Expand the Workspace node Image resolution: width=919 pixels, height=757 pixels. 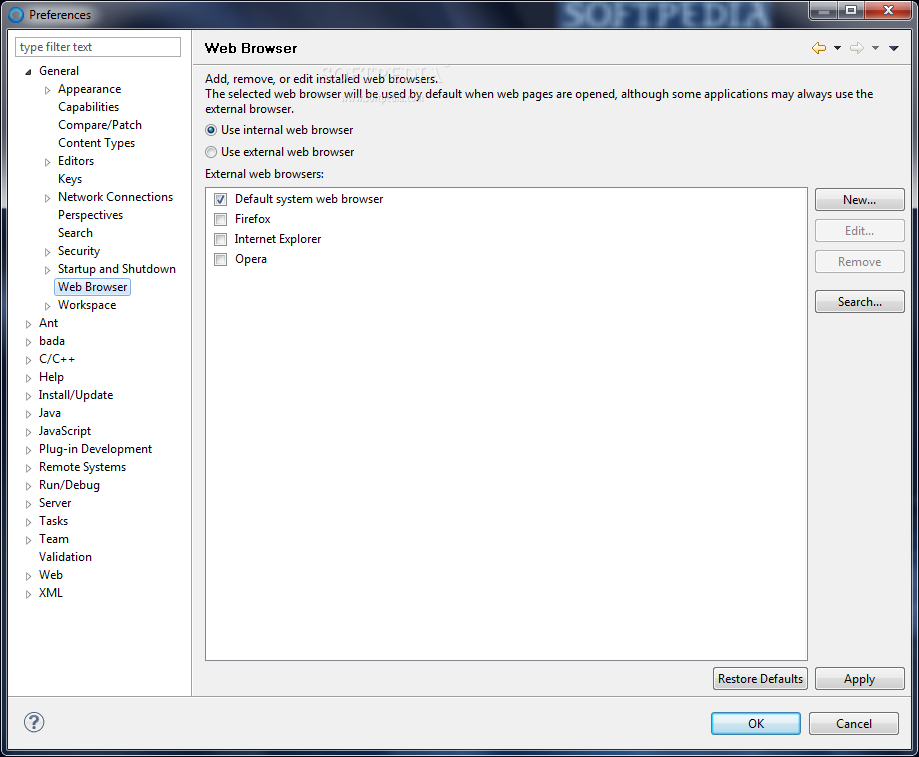pos(47,306)
